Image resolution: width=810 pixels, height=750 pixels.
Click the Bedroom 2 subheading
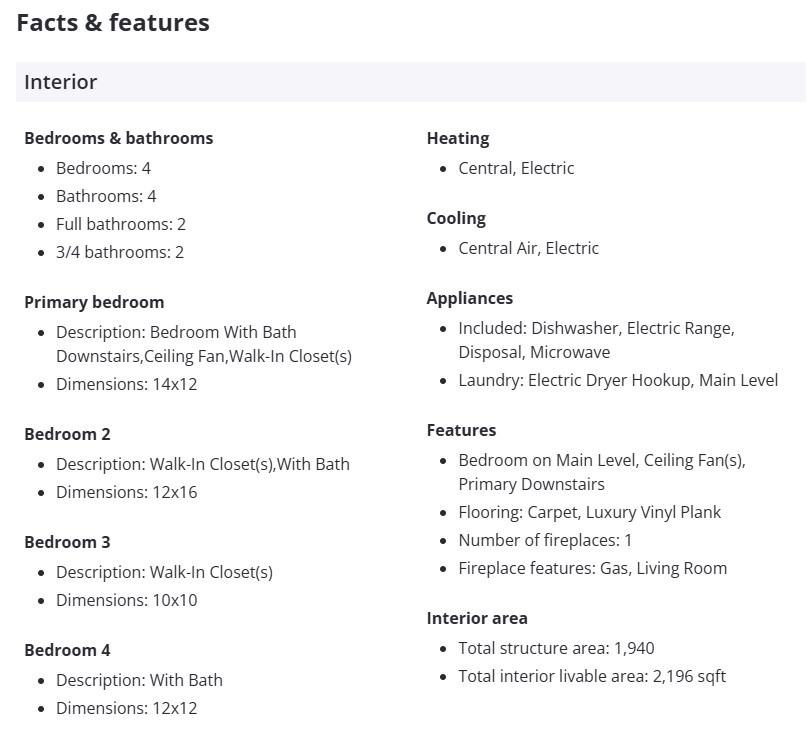[67, 434]
